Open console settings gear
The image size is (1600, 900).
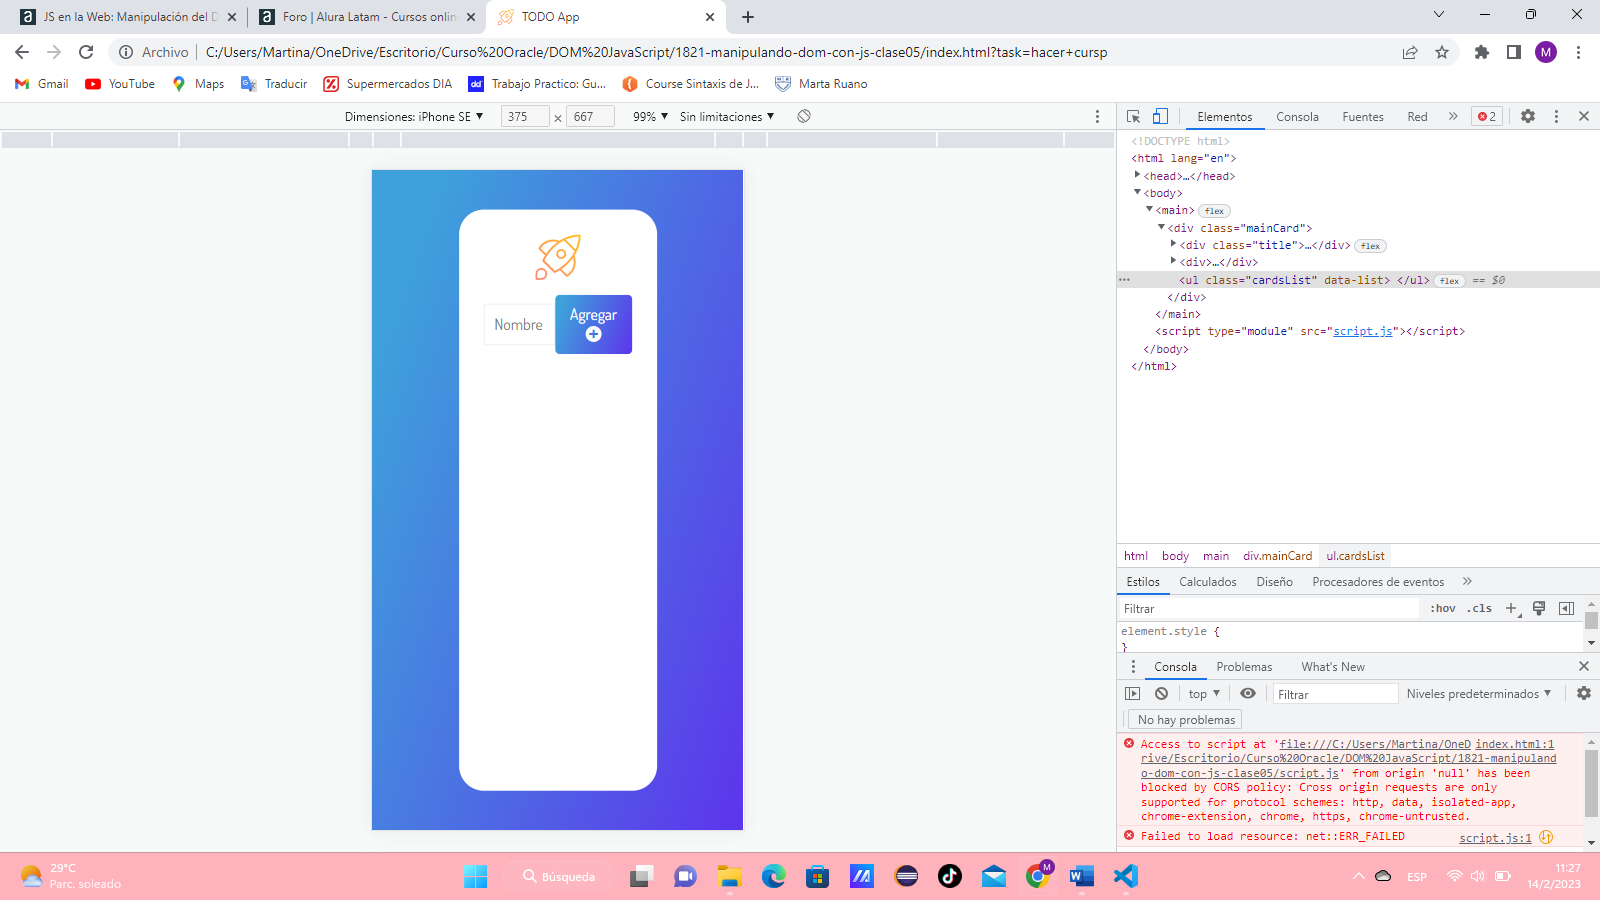[1584, 693]
